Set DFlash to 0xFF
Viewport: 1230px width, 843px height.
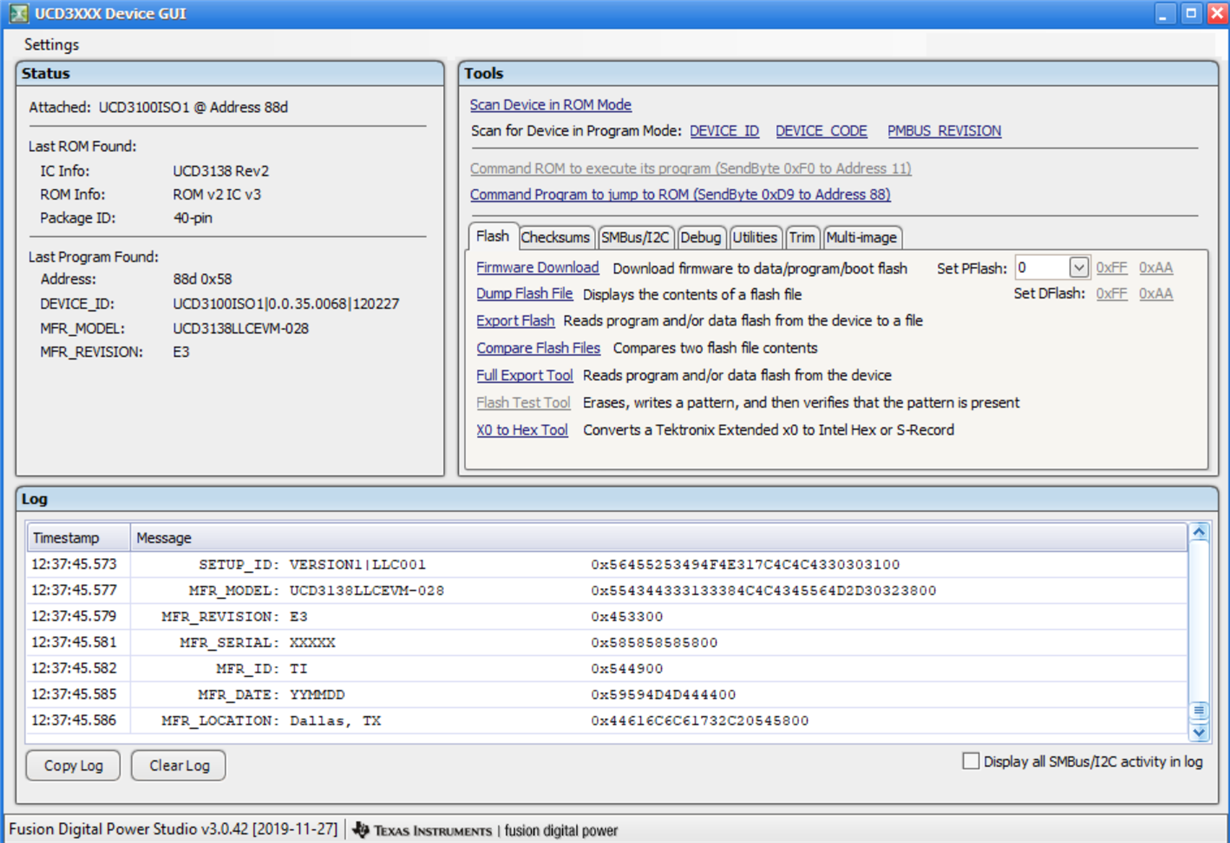[1111, 294]
